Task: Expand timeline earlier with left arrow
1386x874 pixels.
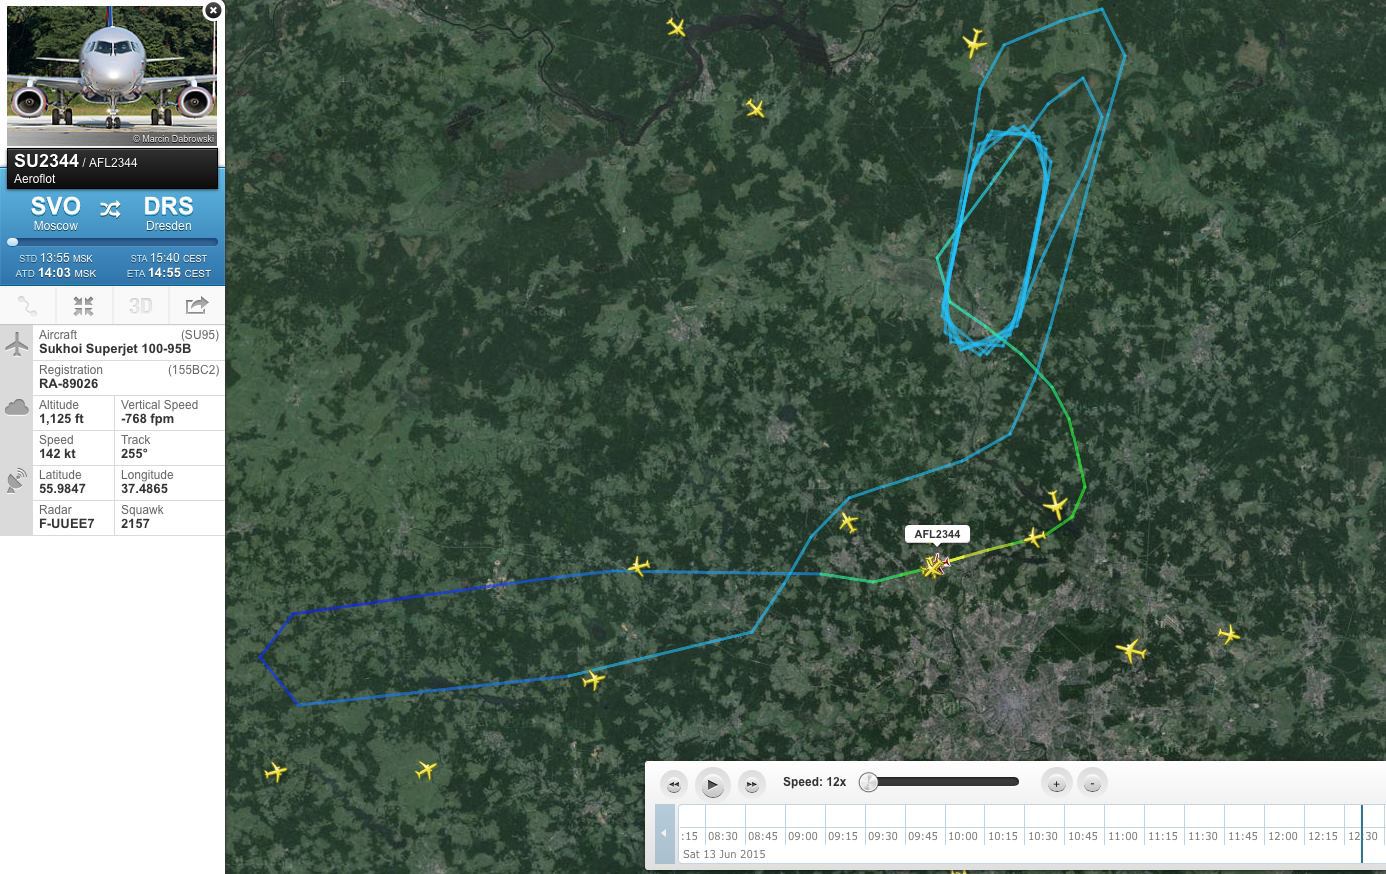Action: [x=665, y=834]
